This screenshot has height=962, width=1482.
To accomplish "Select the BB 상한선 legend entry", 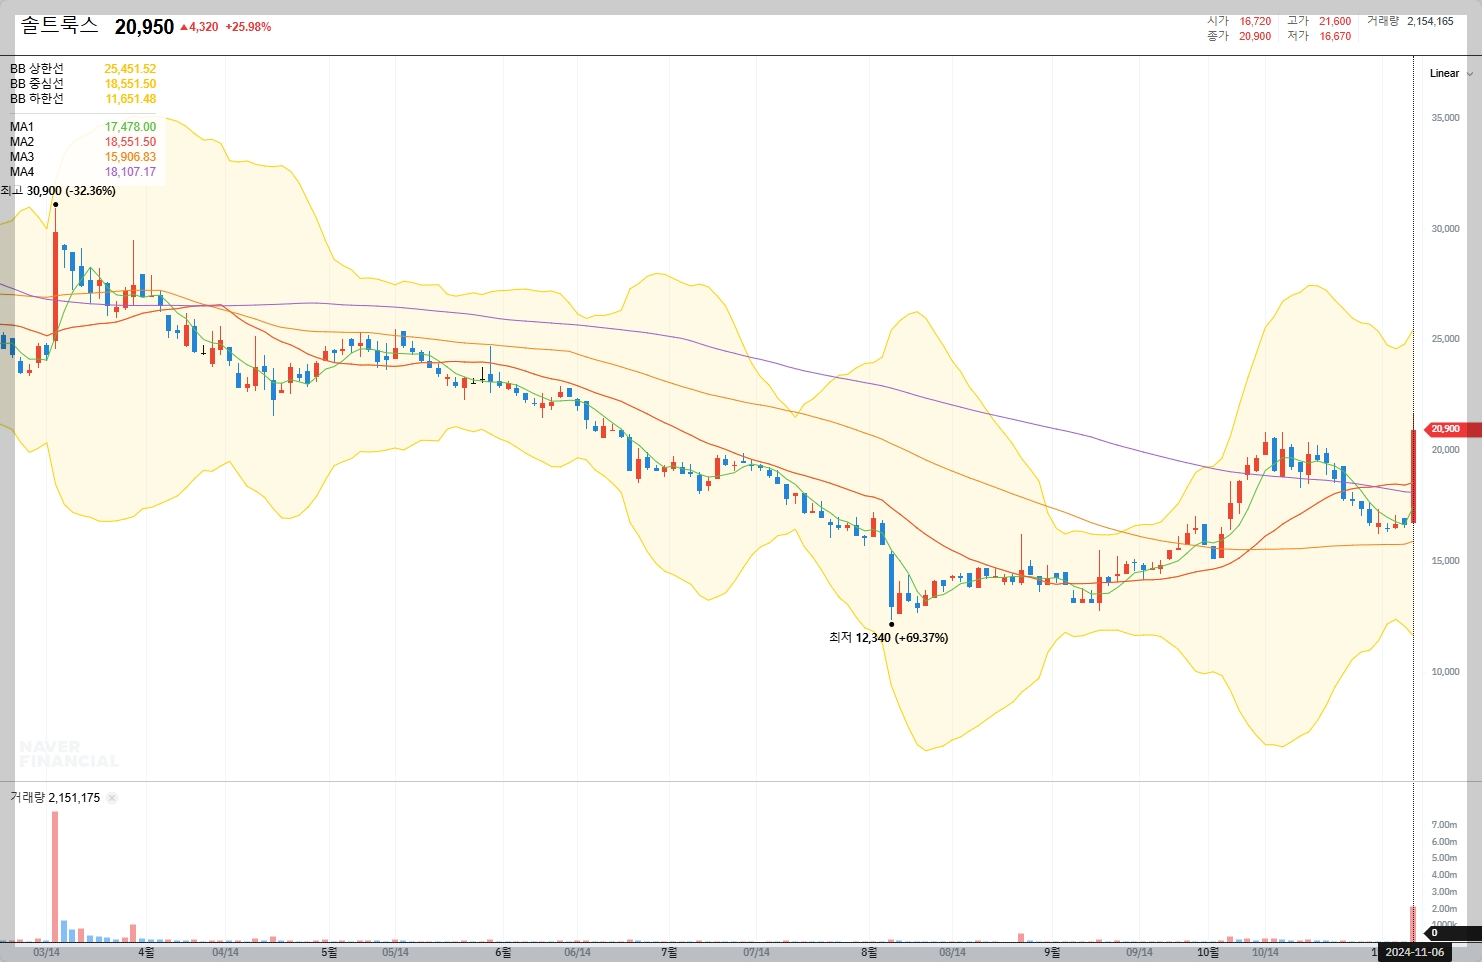I will [x=83, y=69].
